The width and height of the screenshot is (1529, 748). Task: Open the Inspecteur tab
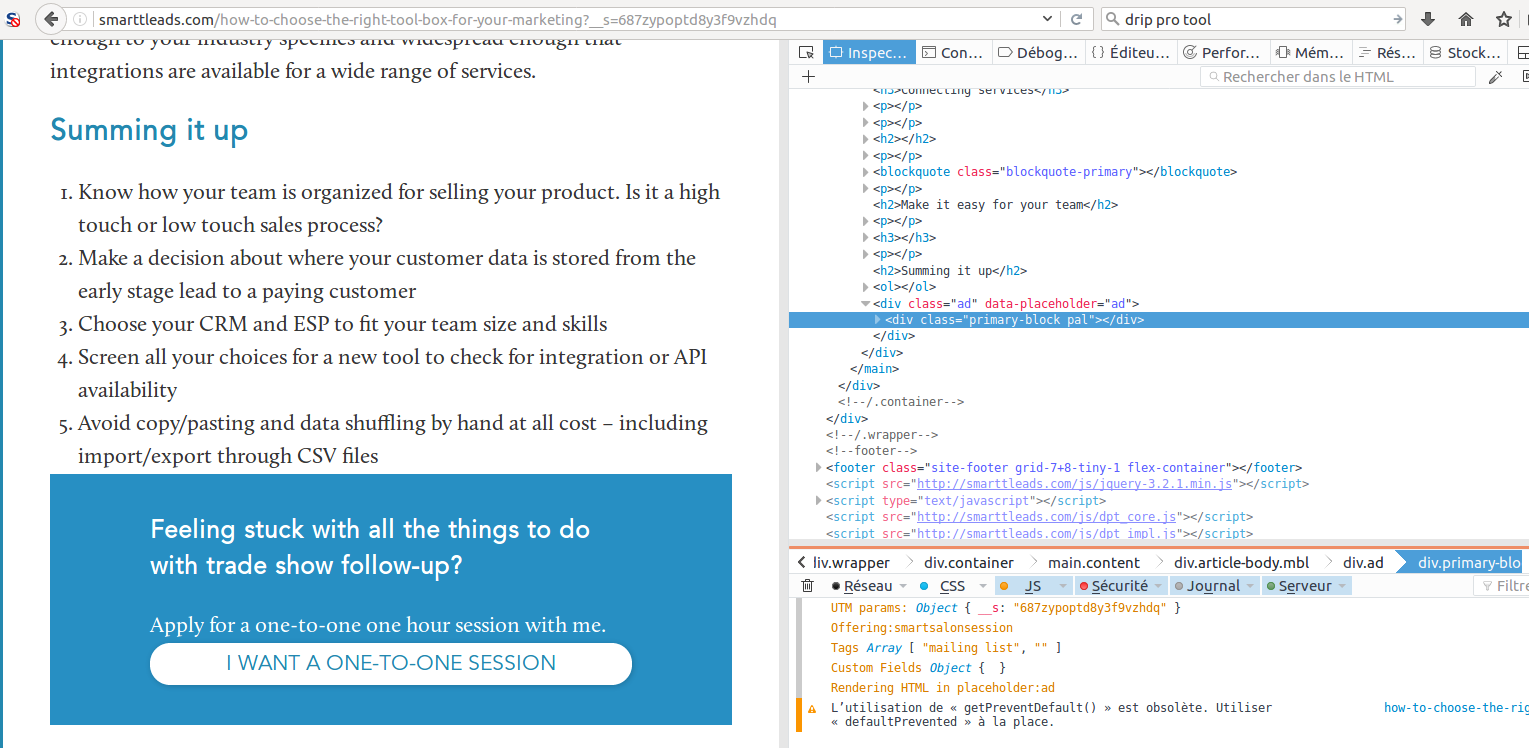click(868, 53)
